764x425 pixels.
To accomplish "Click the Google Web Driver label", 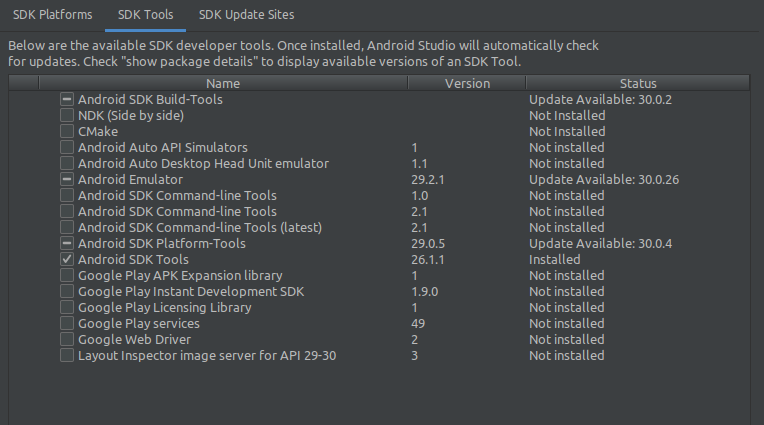I will 134,339.
